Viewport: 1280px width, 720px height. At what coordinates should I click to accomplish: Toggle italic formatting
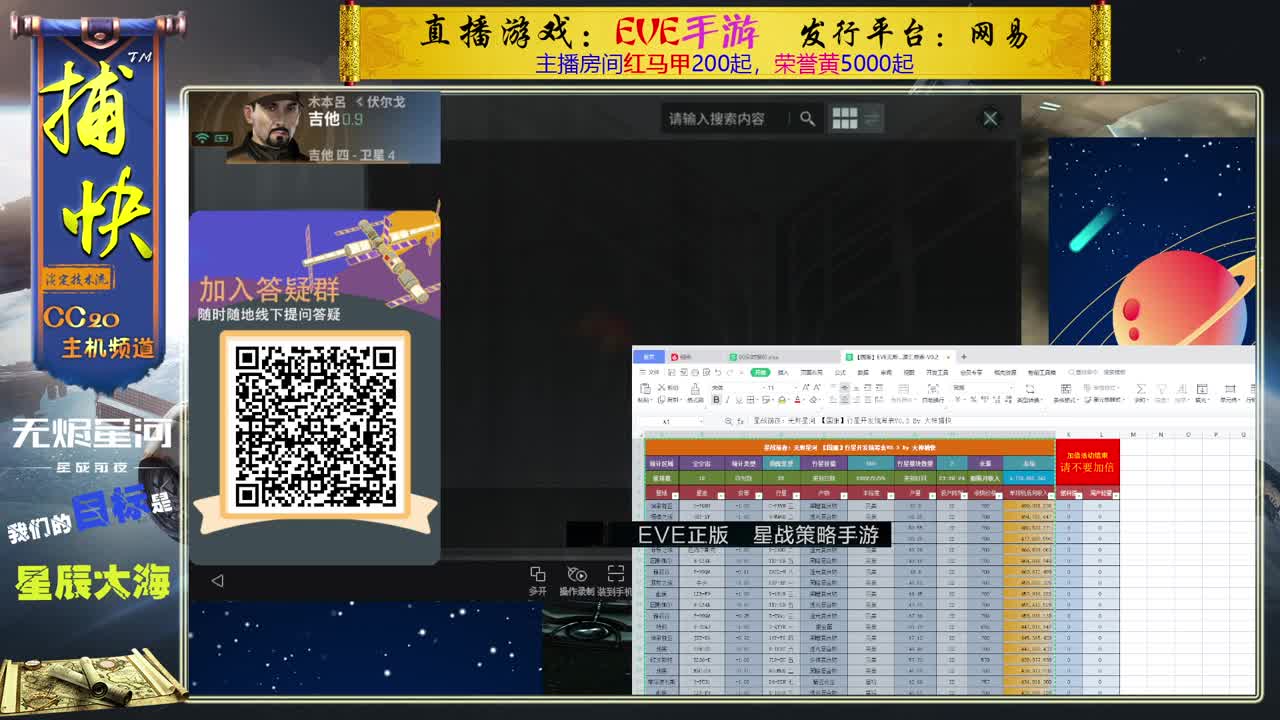pos(727,399)
